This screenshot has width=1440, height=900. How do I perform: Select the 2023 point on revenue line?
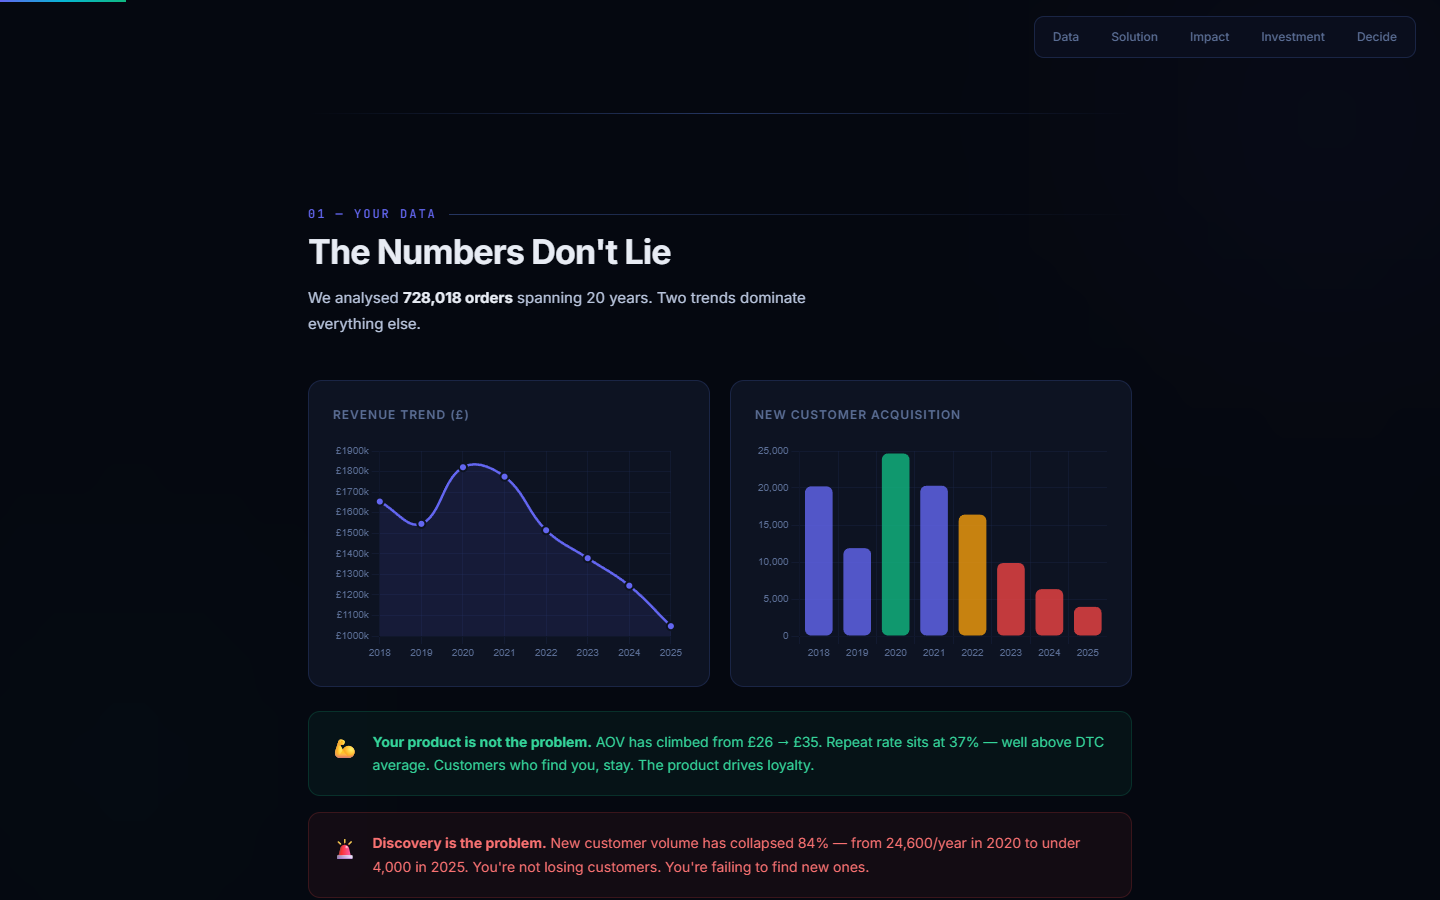point(588,558)
